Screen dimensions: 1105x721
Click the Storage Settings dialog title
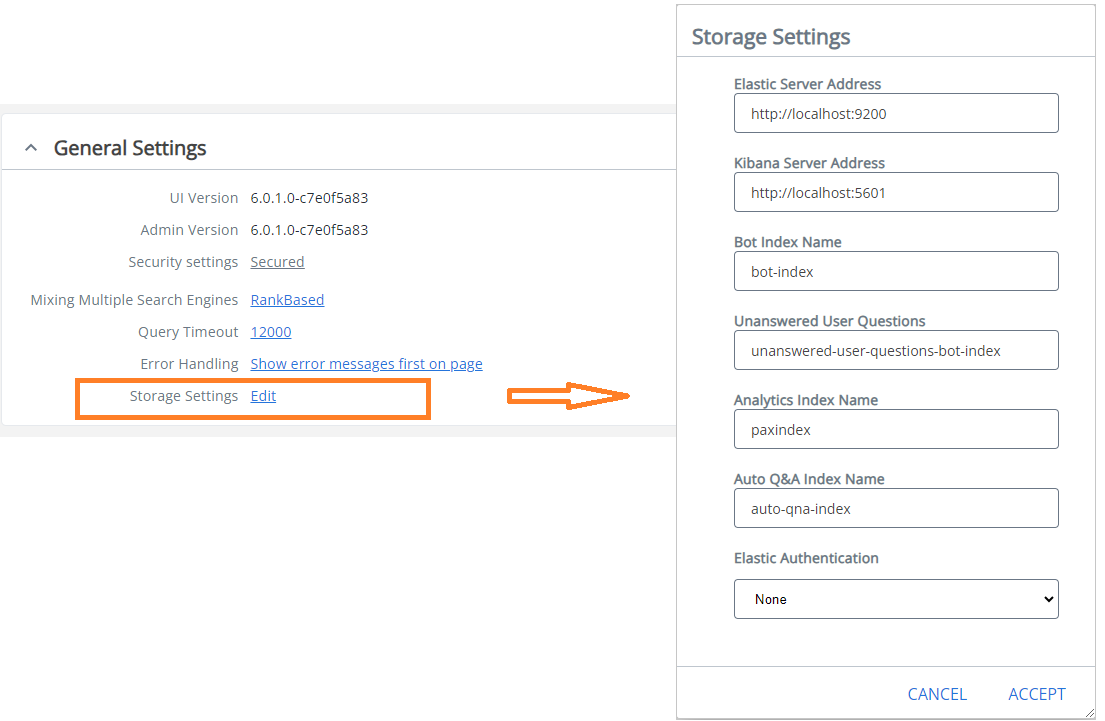pyautogui.click(x=771, y=37)
